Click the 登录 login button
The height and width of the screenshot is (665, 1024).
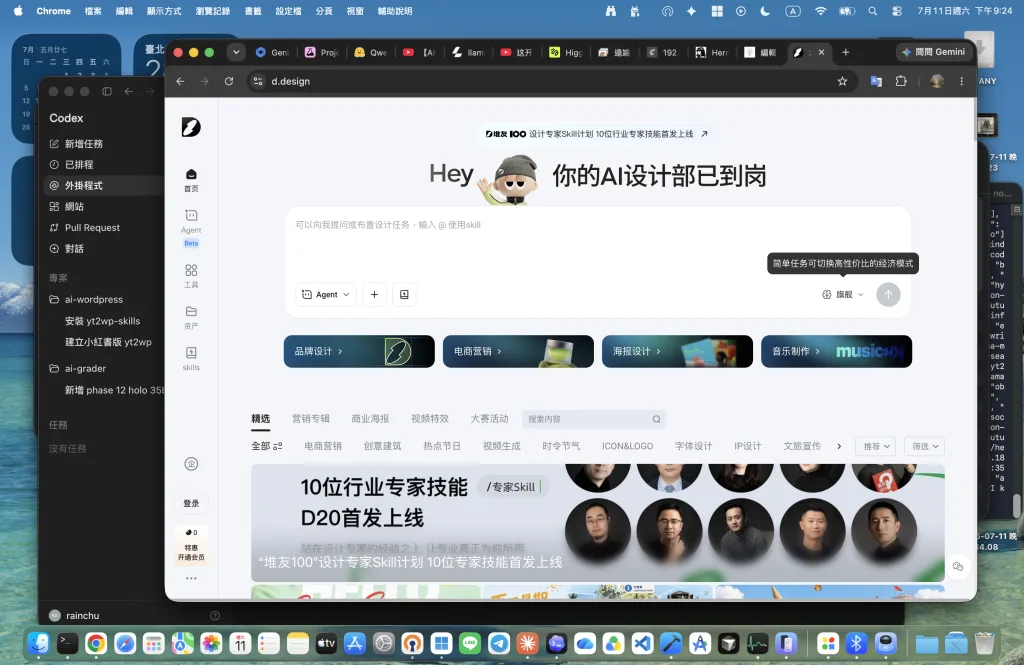191,503
